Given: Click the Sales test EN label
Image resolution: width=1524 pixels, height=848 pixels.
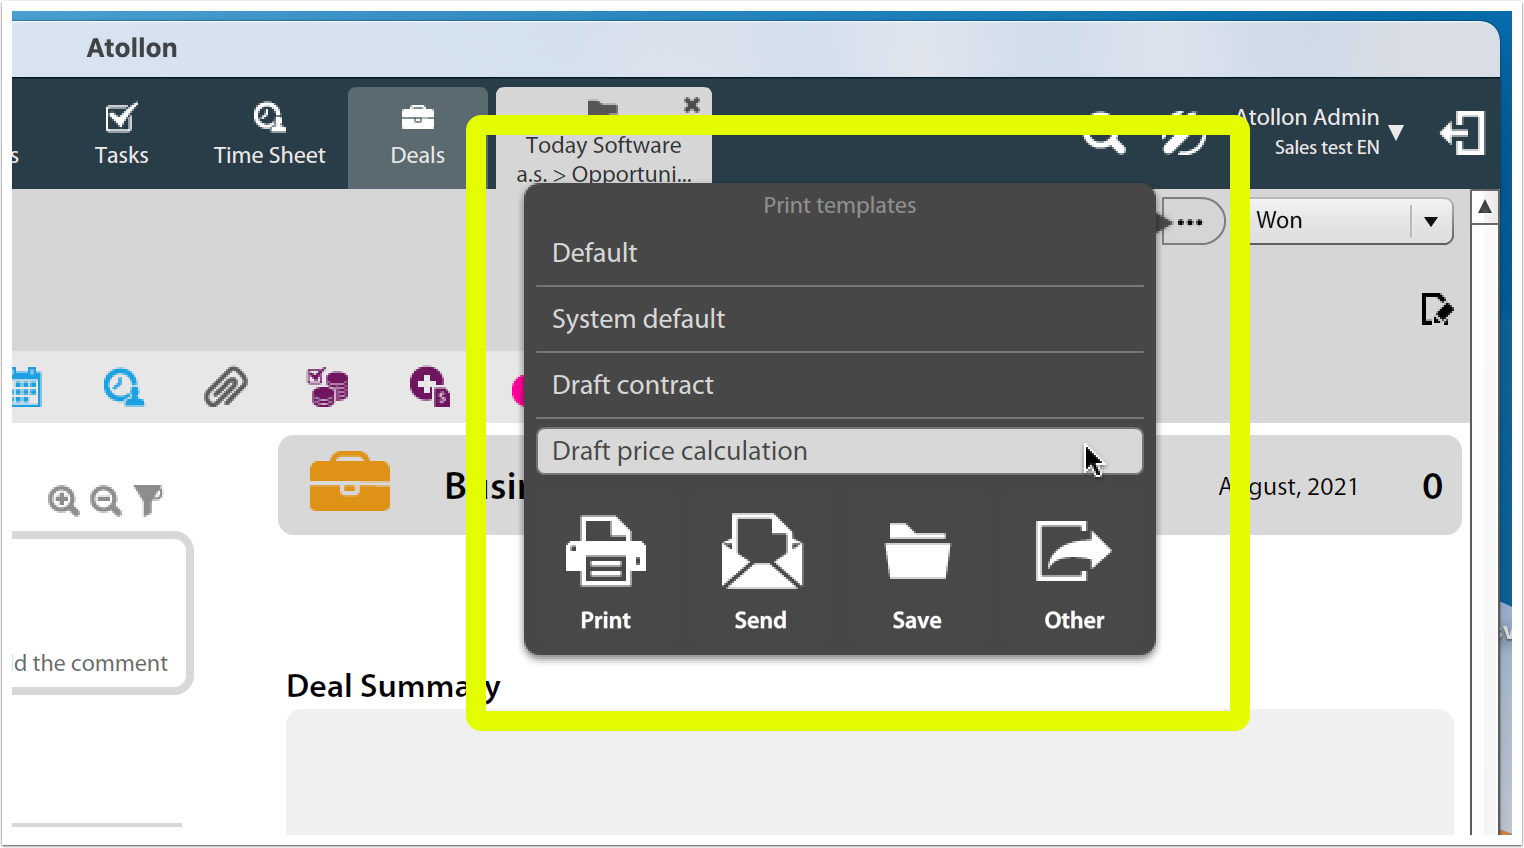Looking at the screenshot, I should pyautogui.click(x=1327, y=147).
